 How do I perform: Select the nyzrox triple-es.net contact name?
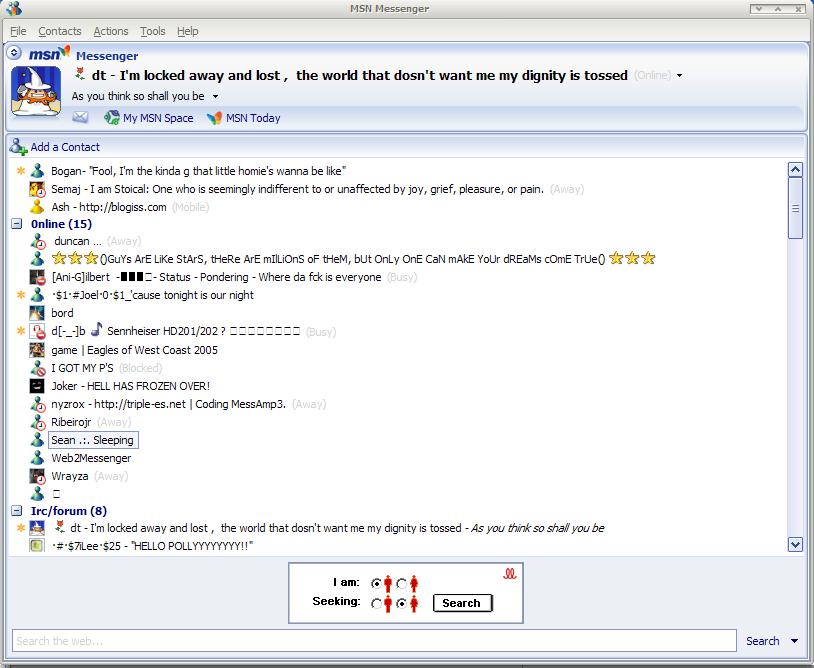[x=169, y=404]
